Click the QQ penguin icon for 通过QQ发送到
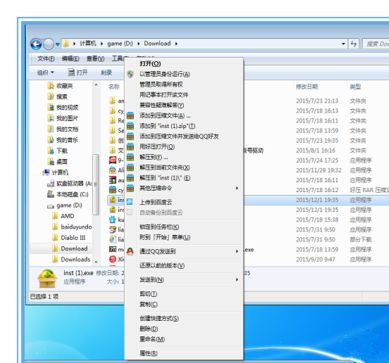 pyautogui.click(x=130, y=251)
